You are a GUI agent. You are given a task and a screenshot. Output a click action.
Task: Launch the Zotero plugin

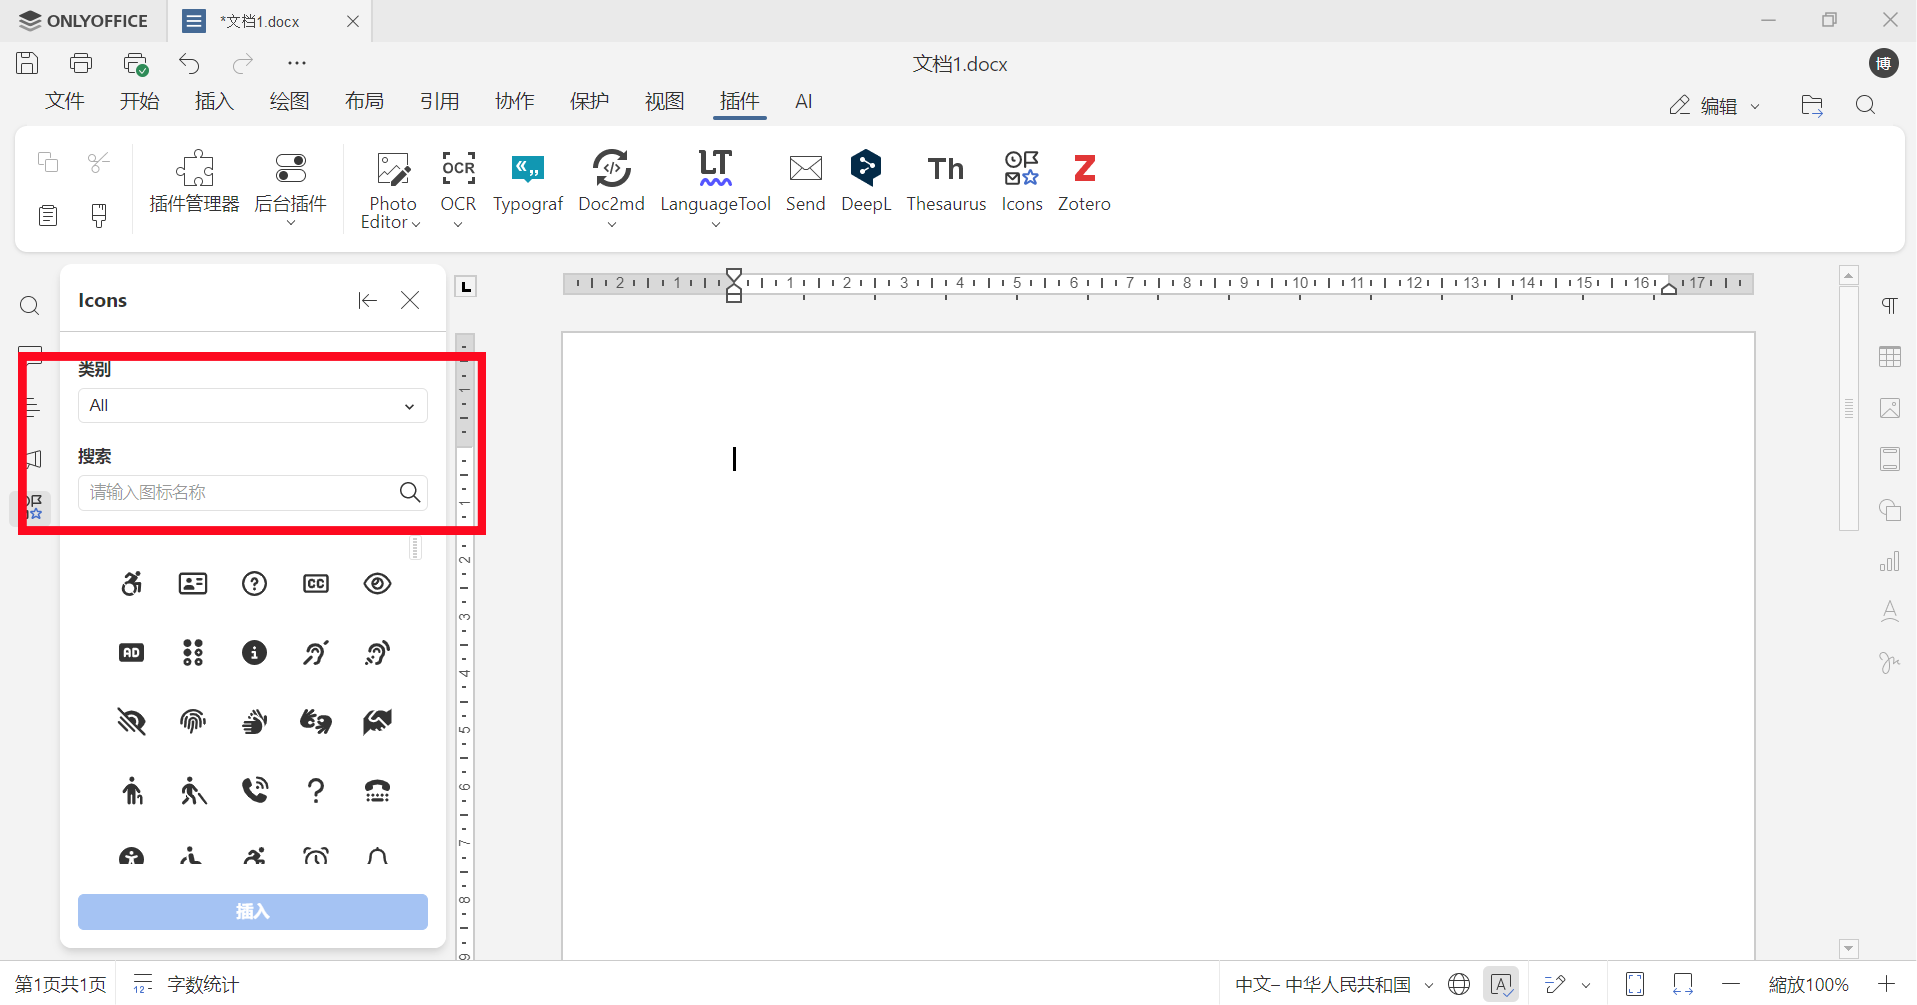(1084, 182)
